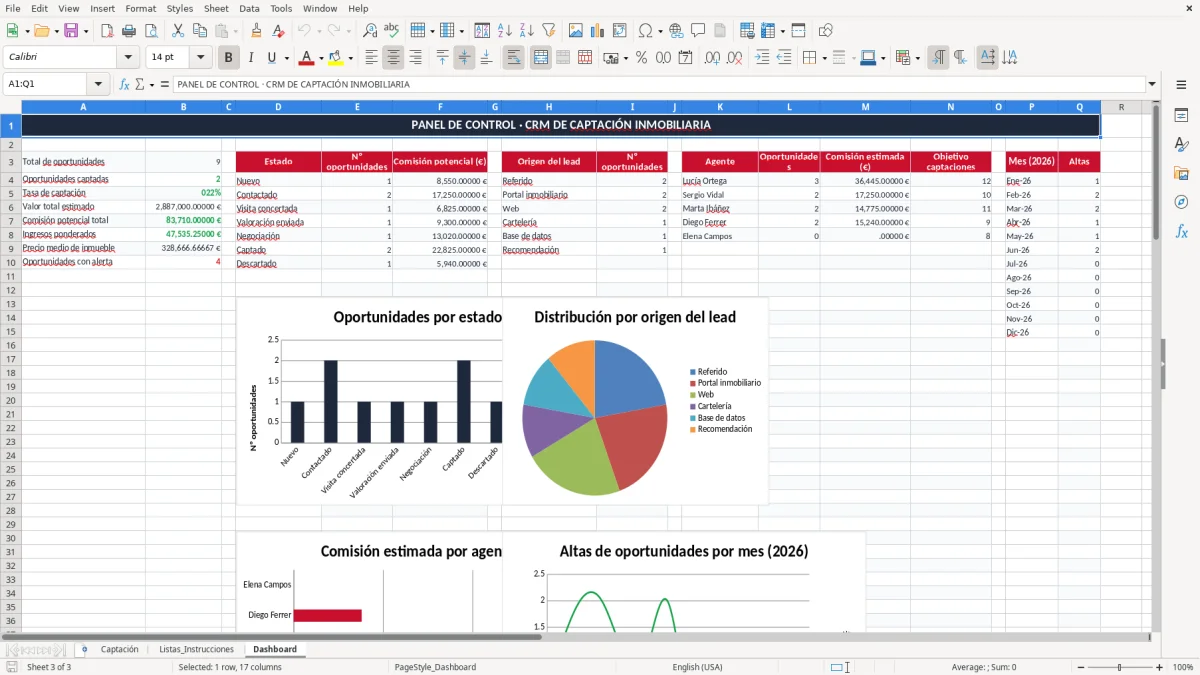Click the Zoom In plus button

click(1160, 667)
